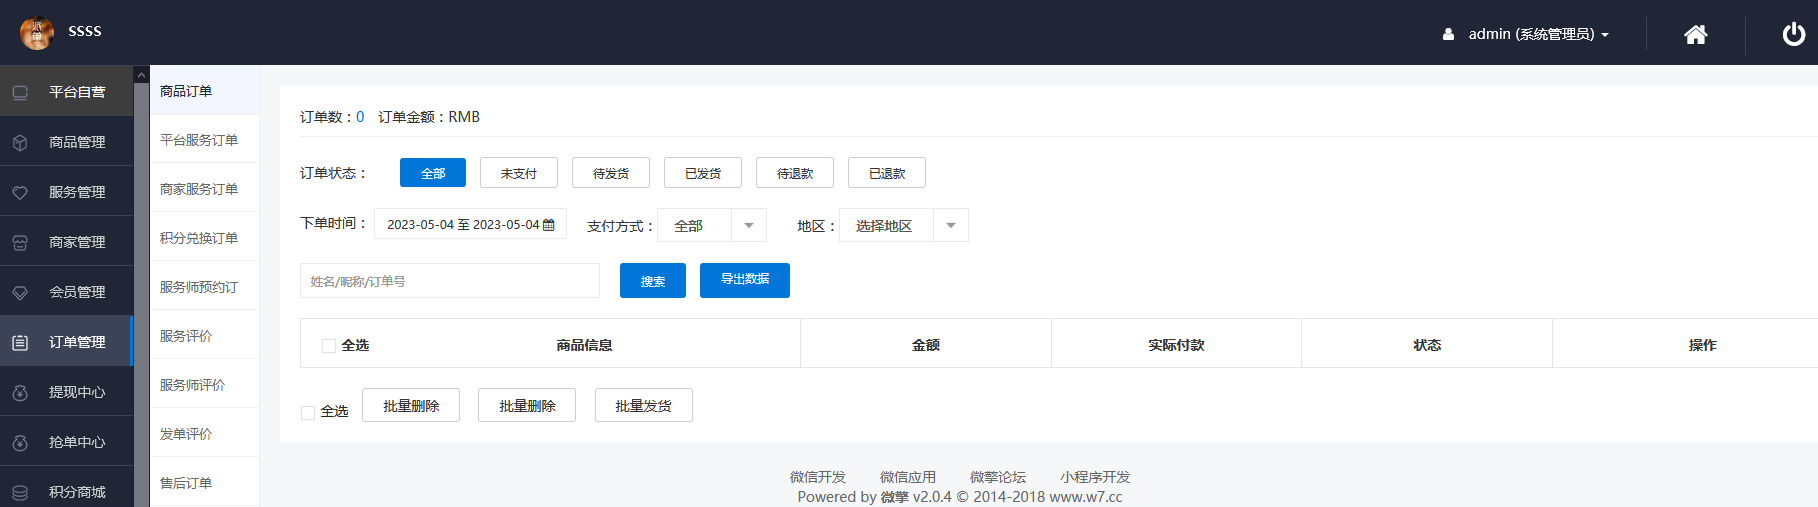The image size is (1818, 507).
Task: Go to the home page icon
Action: (1695, 34)
